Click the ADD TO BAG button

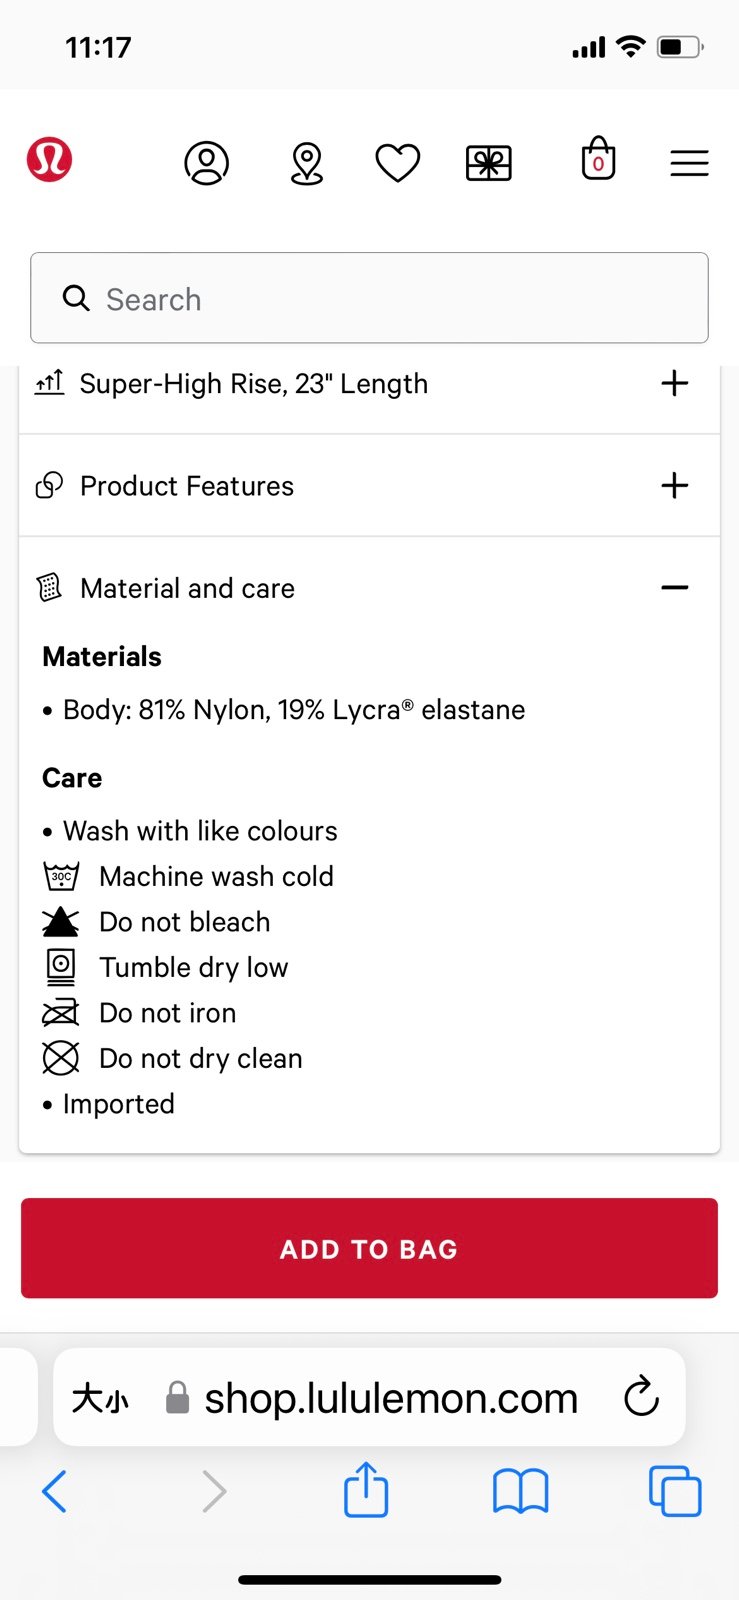pos(369,1248)
